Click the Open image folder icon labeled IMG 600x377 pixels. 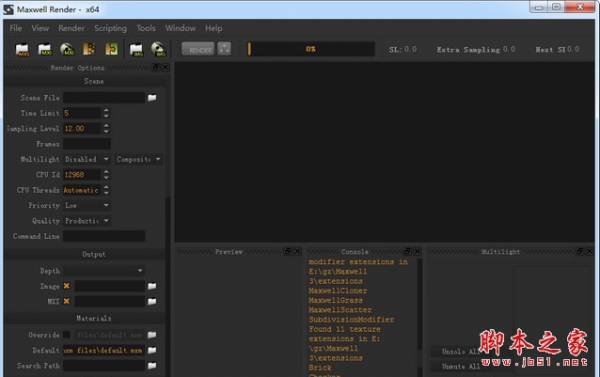click(x=136, y=49)
